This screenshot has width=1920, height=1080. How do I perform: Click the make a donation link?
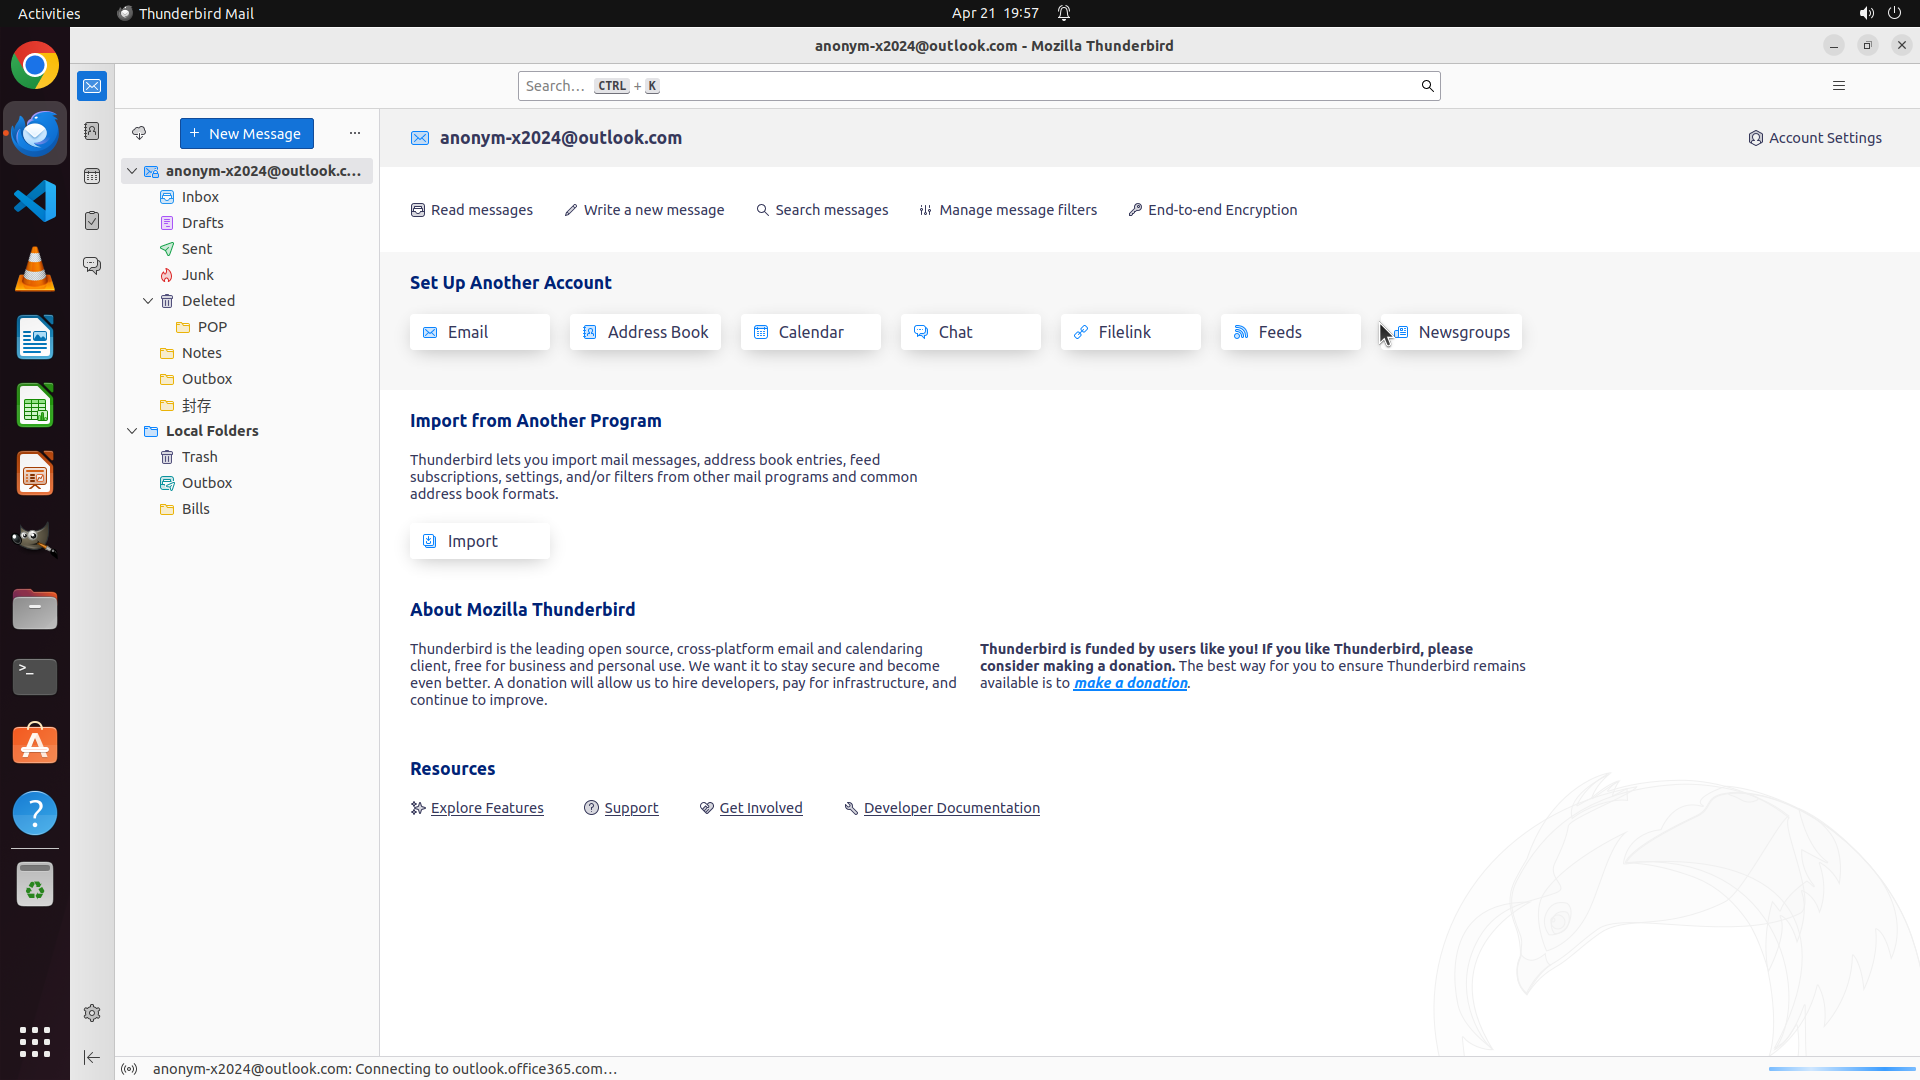pyautogui.click(x=1130, y=683)
